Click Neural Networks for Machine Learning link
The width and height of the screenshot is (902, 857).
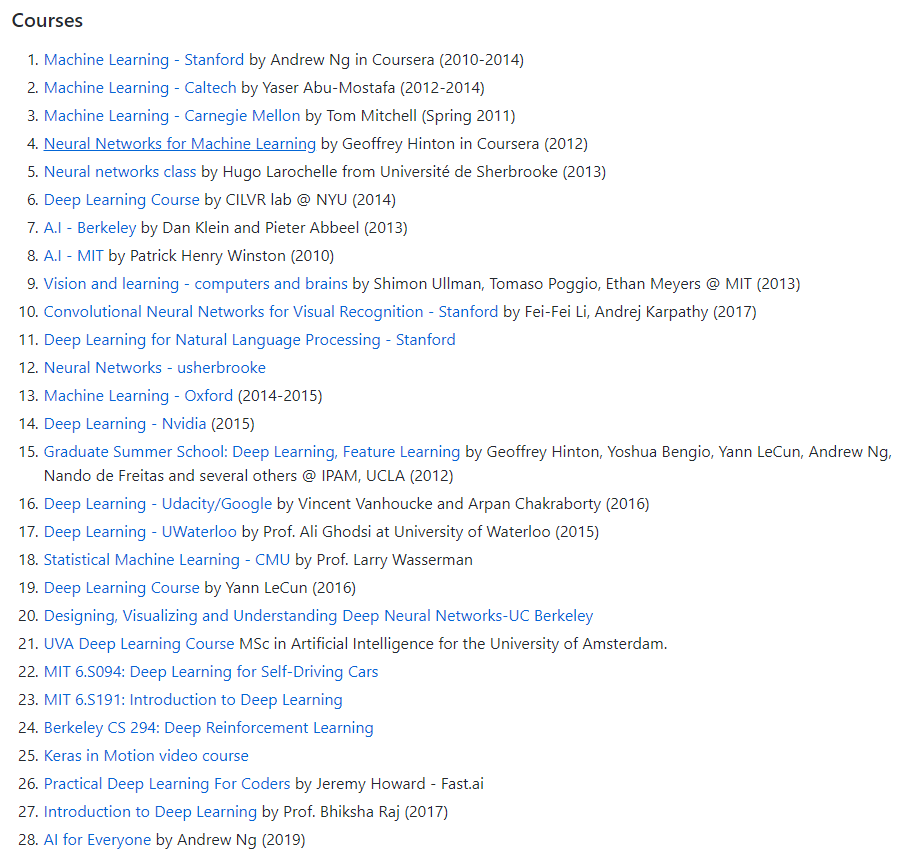(x=179, y=144)
